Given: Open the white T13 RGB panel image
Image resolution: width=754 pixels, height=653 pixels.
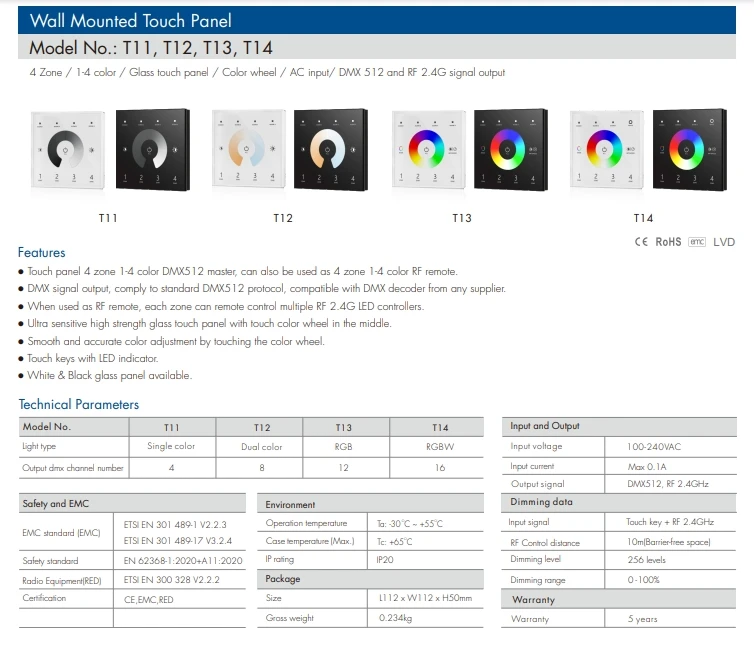Looking at the screenshot, I should click(x=428, y=150).
